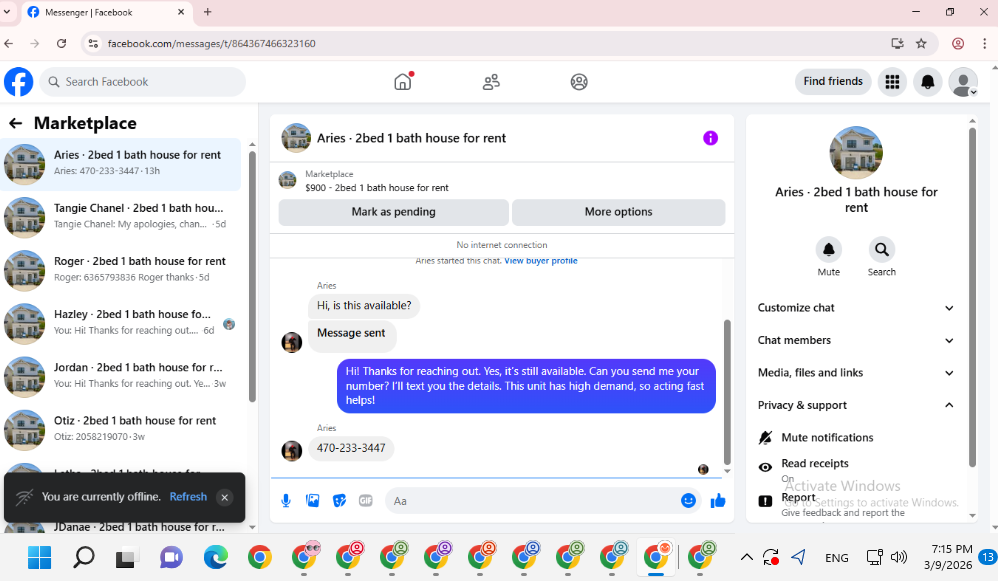This screenshot has height=581, width=998.
Task: Open the Groups icon in top navigation
Action: click(579, 81)
